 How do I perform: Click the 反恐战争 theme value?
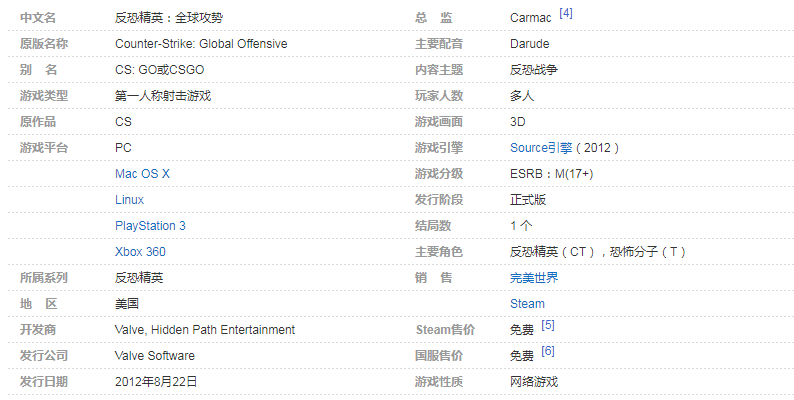[x=534, y=70]
